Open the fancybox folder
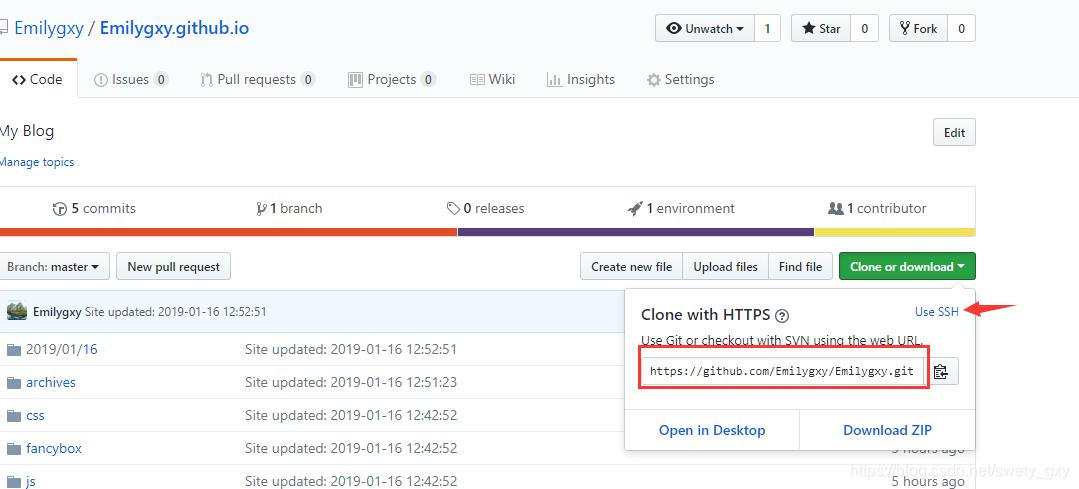Viewport: 1079px width, 489px height. pos(54,448)
